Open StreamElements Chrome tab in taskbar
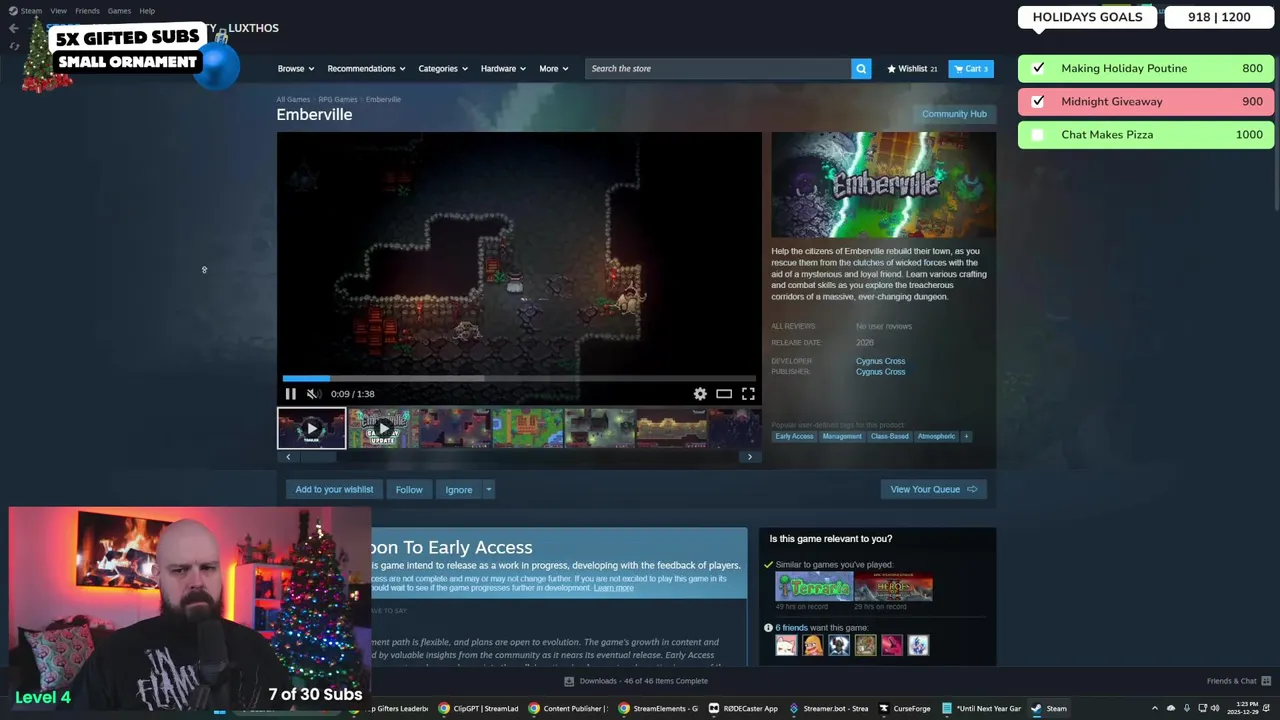 coord(658,708)
